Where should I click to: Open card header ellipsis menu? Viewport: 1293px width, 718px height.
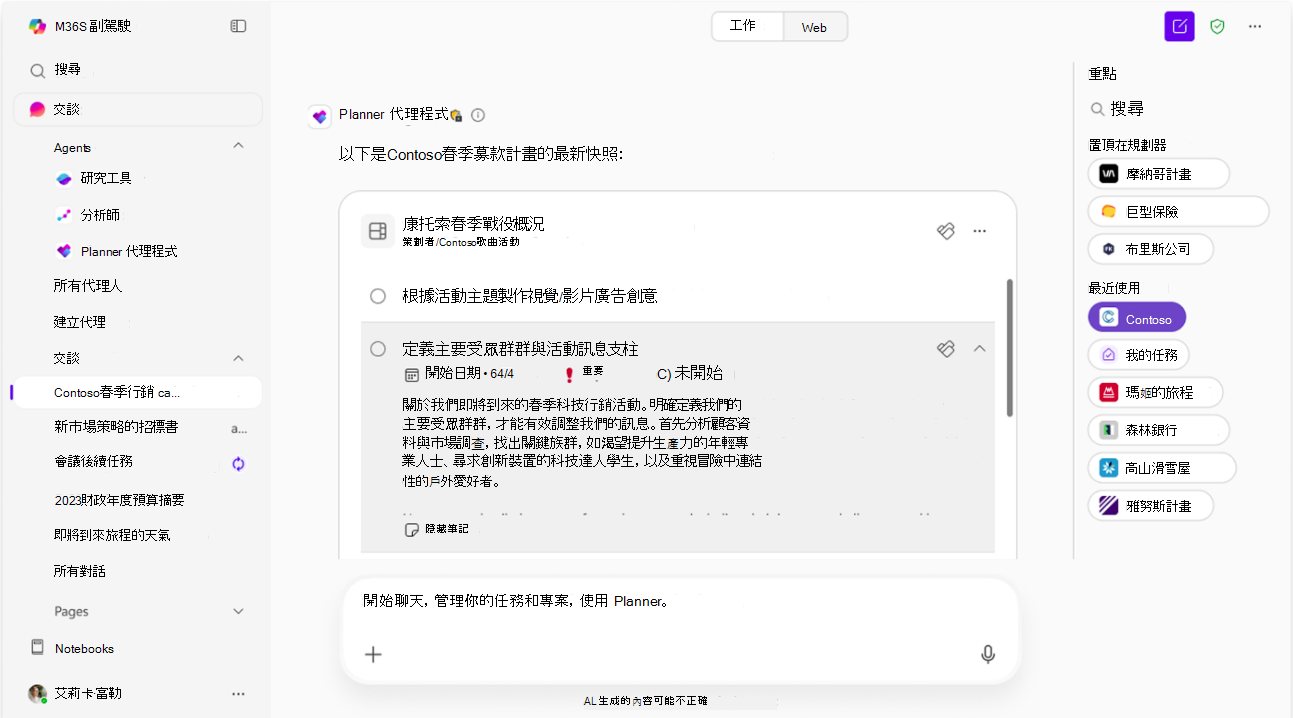[x=980, y=231]
